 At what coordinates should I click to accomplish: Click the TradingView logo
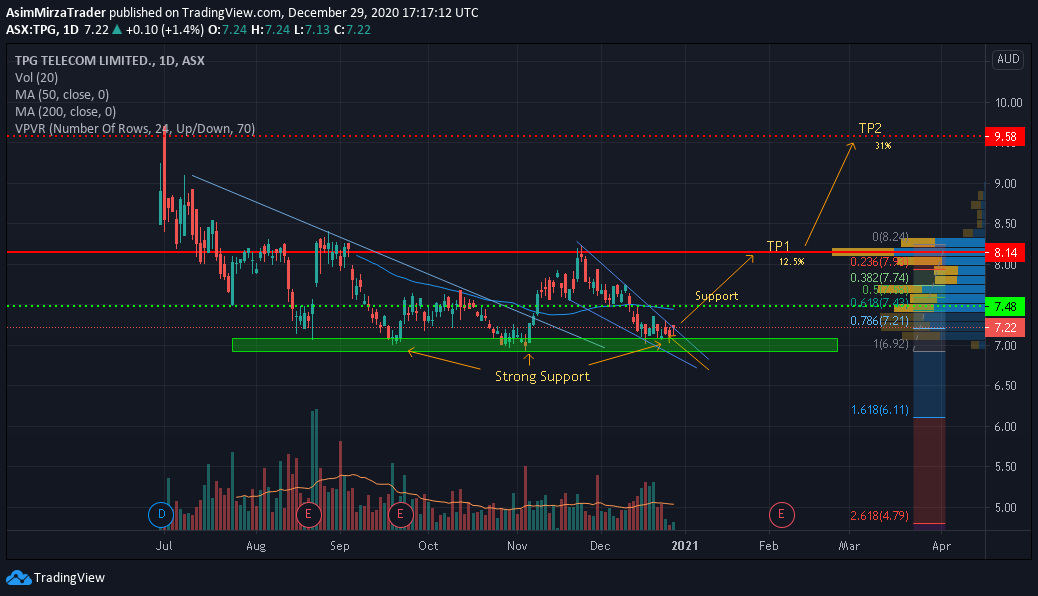coord(56,577)
